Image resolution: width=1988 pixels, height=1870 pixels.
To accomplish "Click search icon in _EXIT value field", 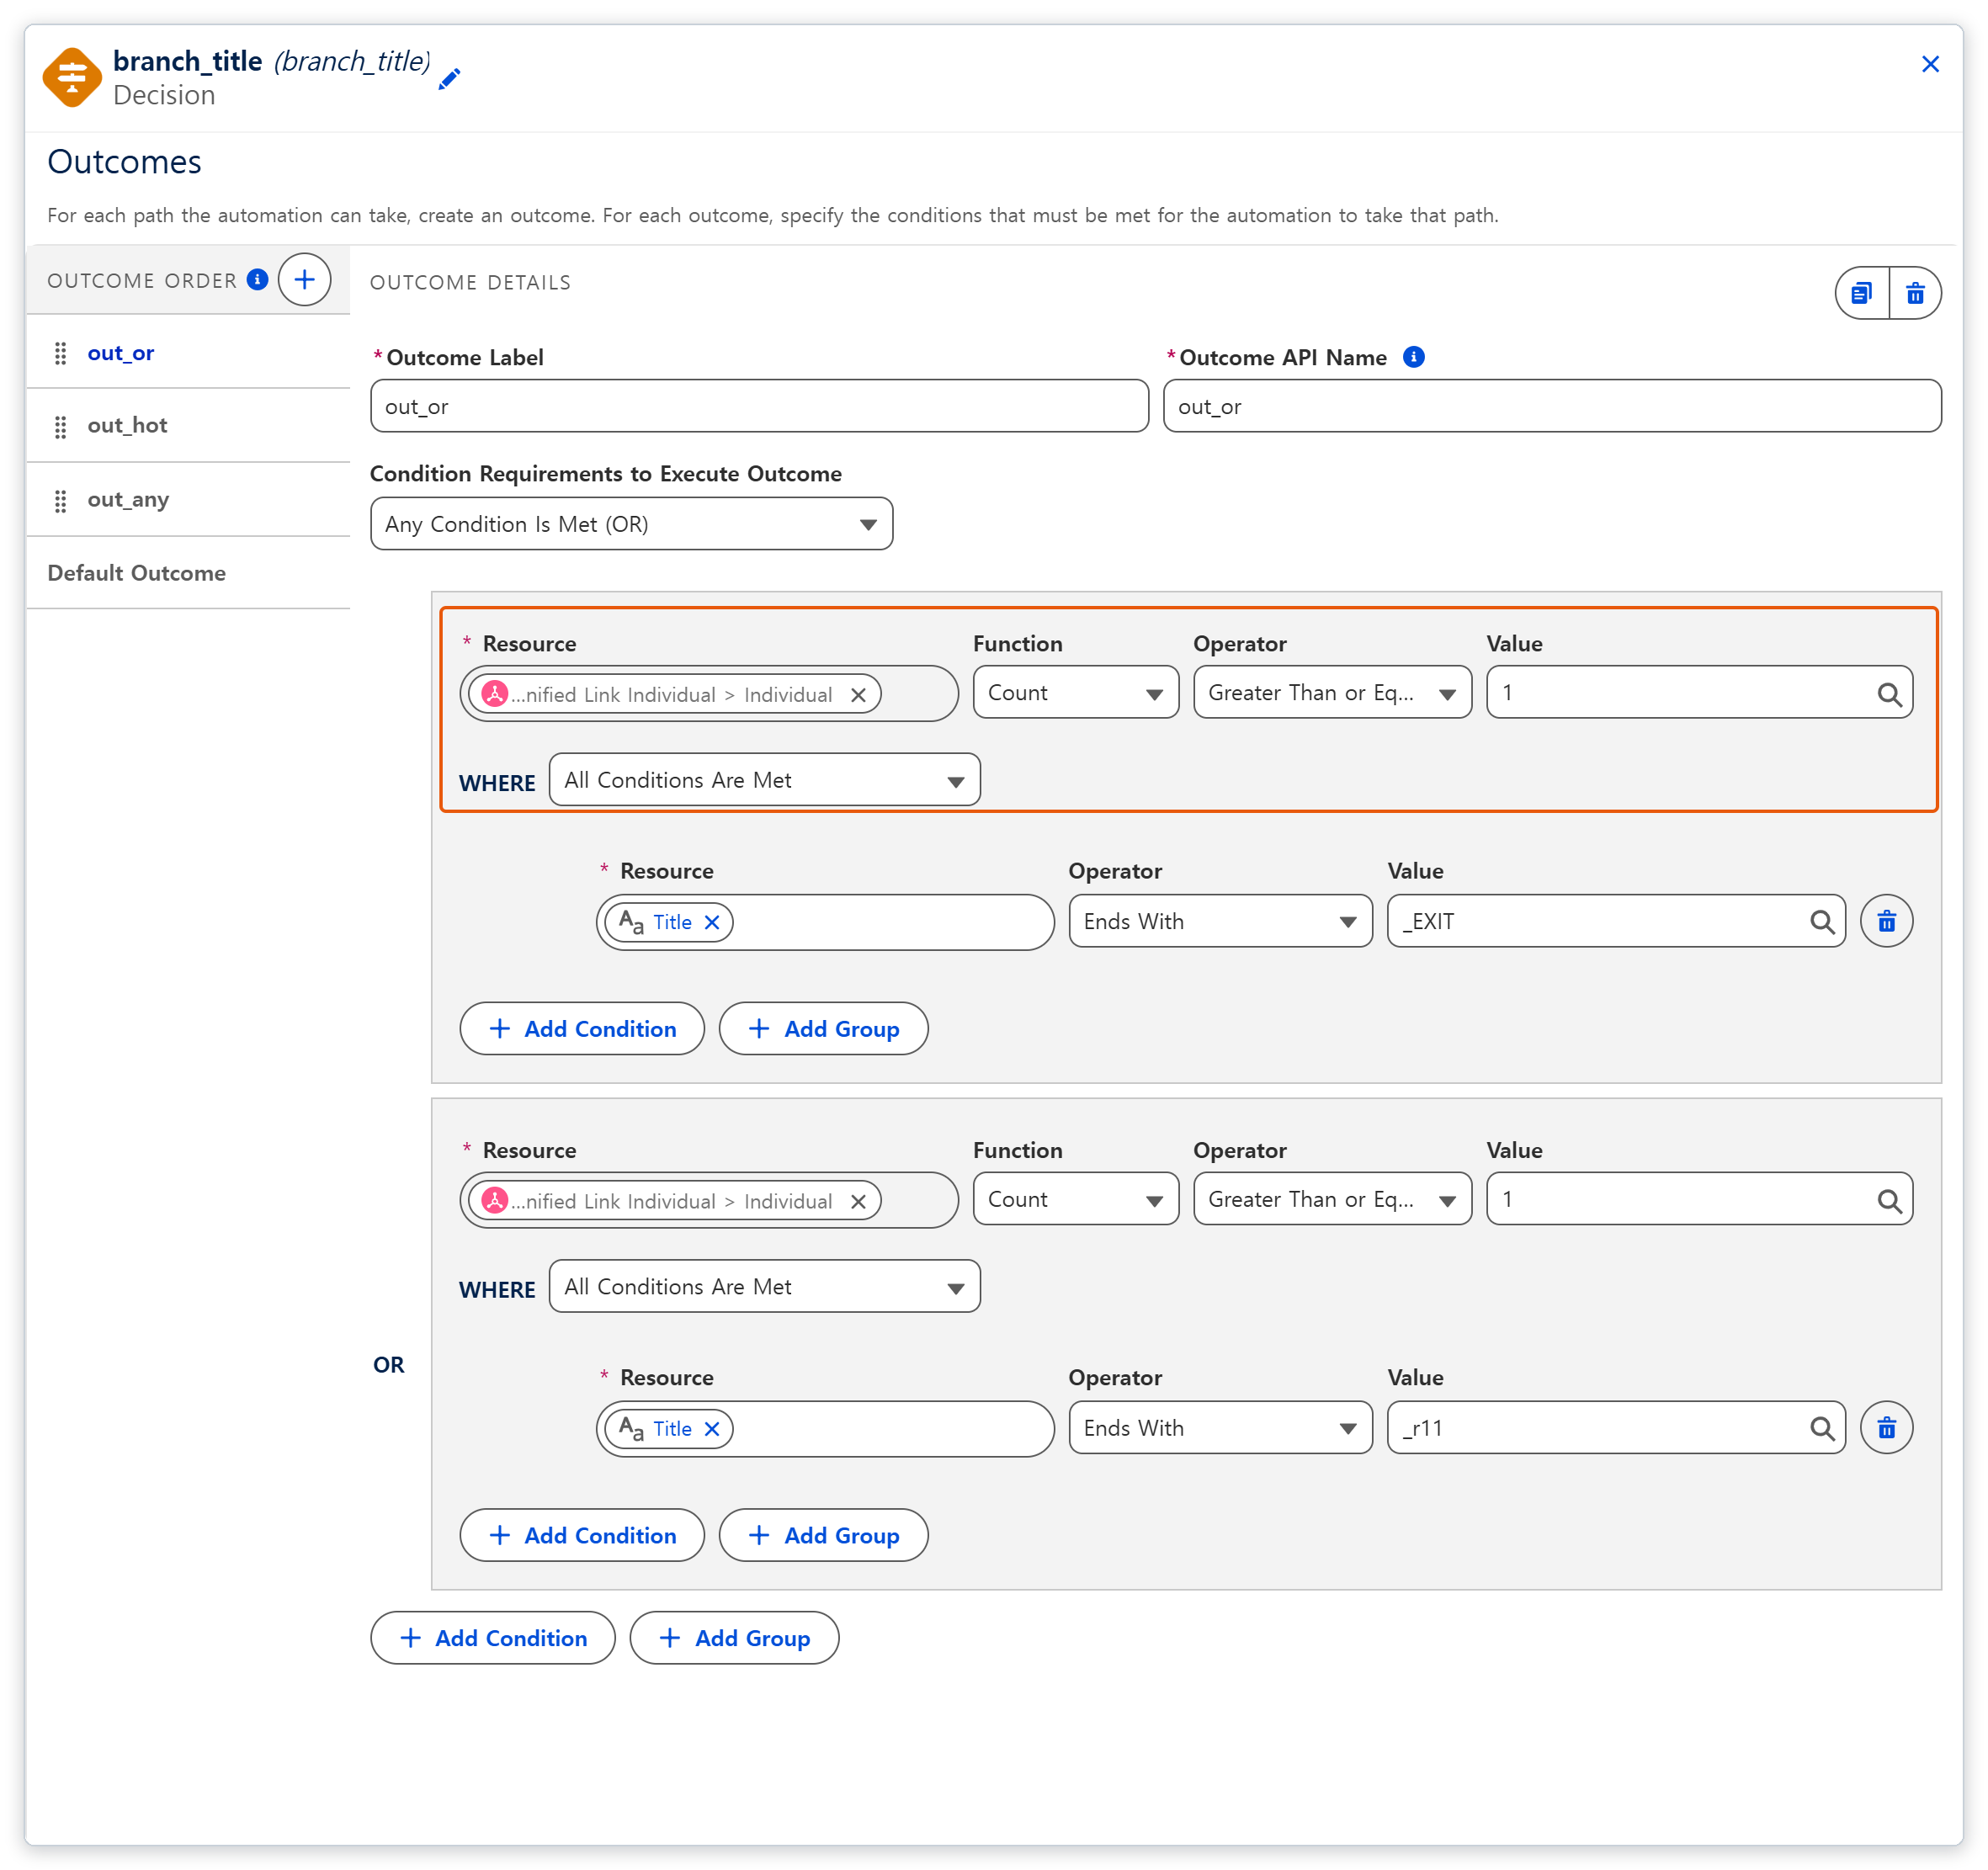I will tap(1821, 922).
